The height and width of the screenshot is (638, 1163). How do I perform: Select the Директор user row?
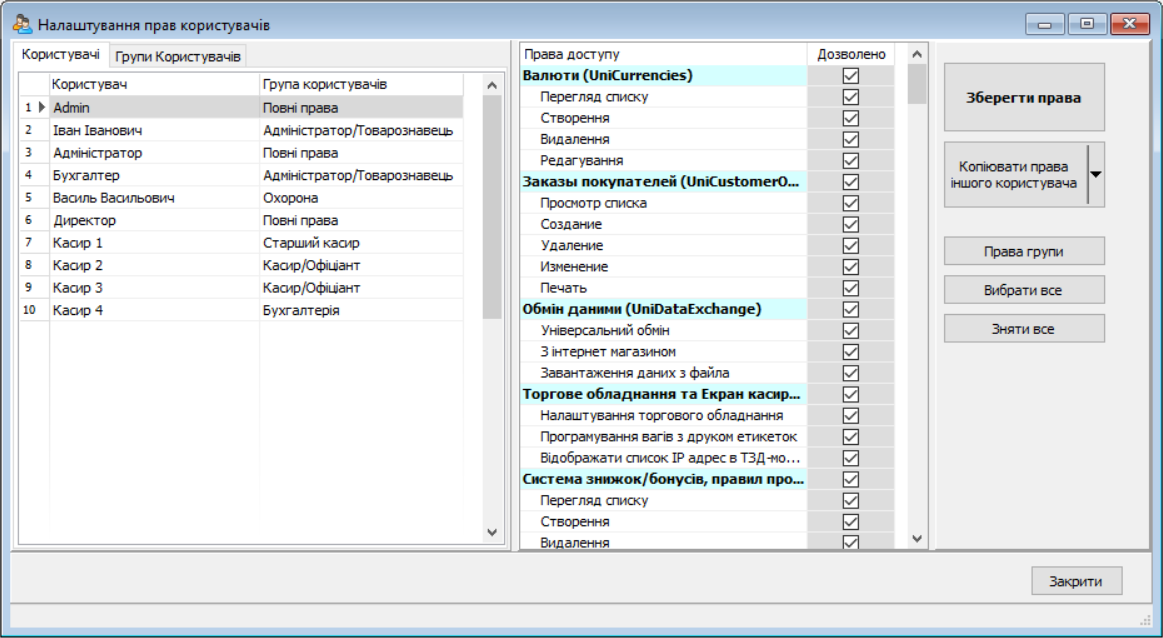pos(241,220)
